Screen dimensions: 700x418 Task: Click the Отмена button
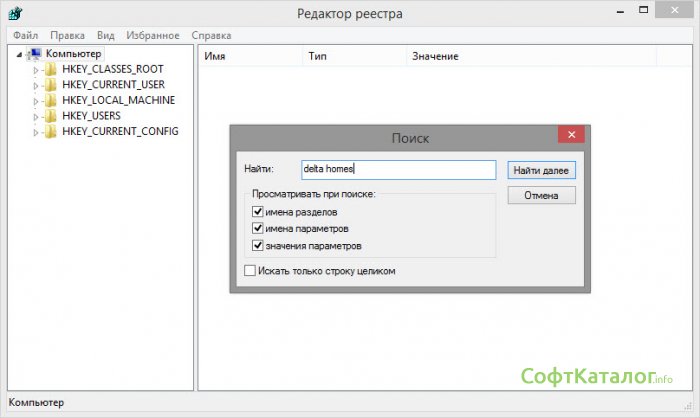tap(540, 196)
